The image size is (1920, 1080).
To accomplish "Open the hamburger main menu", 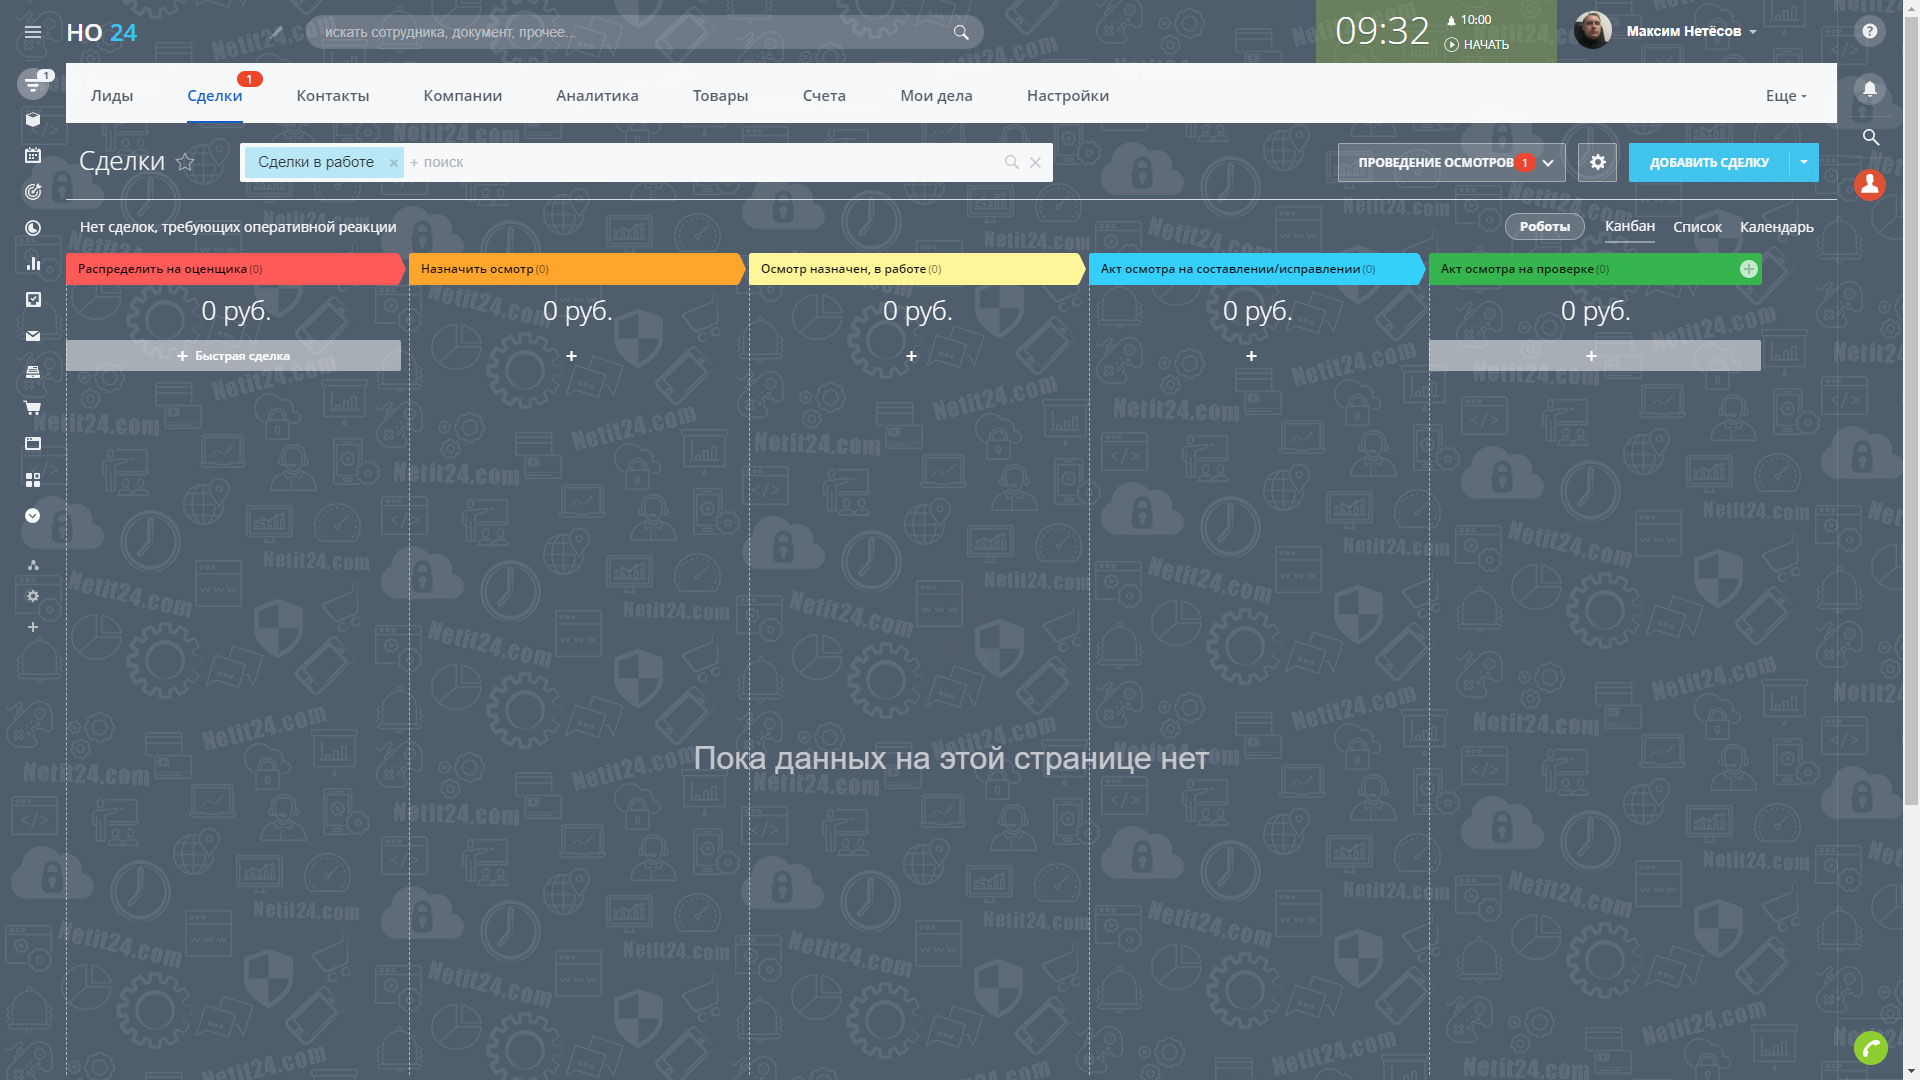I will tap(33, 32).
